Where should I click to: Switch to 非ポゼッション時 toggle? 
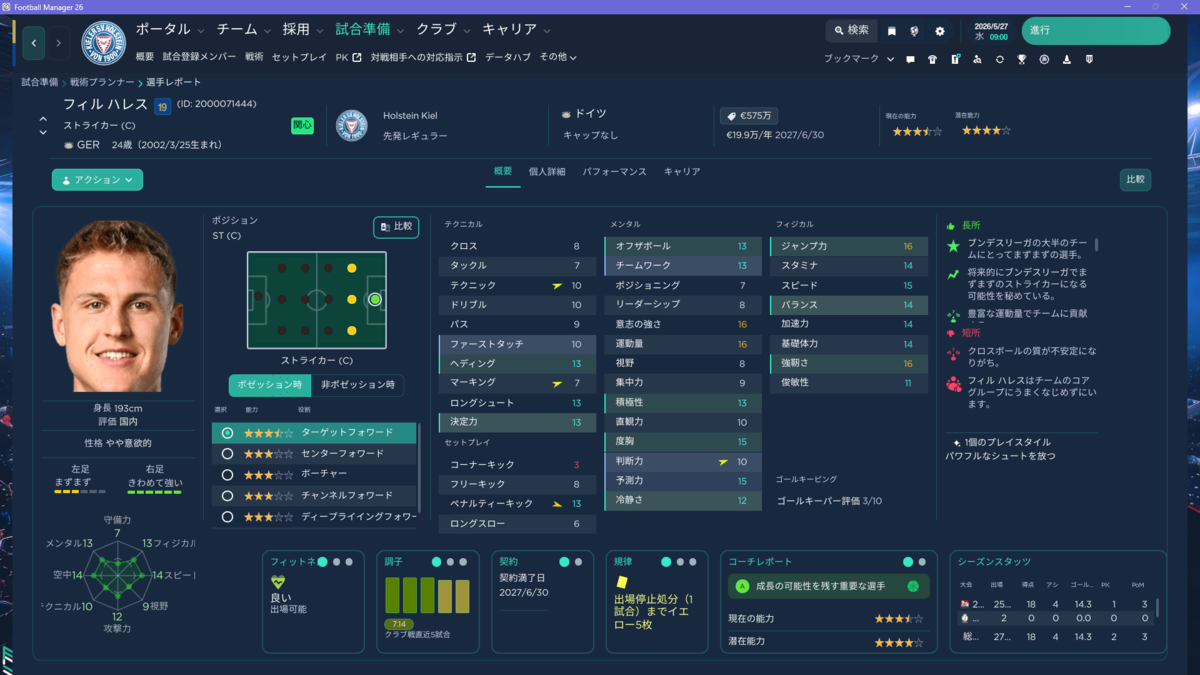point(358,385)
